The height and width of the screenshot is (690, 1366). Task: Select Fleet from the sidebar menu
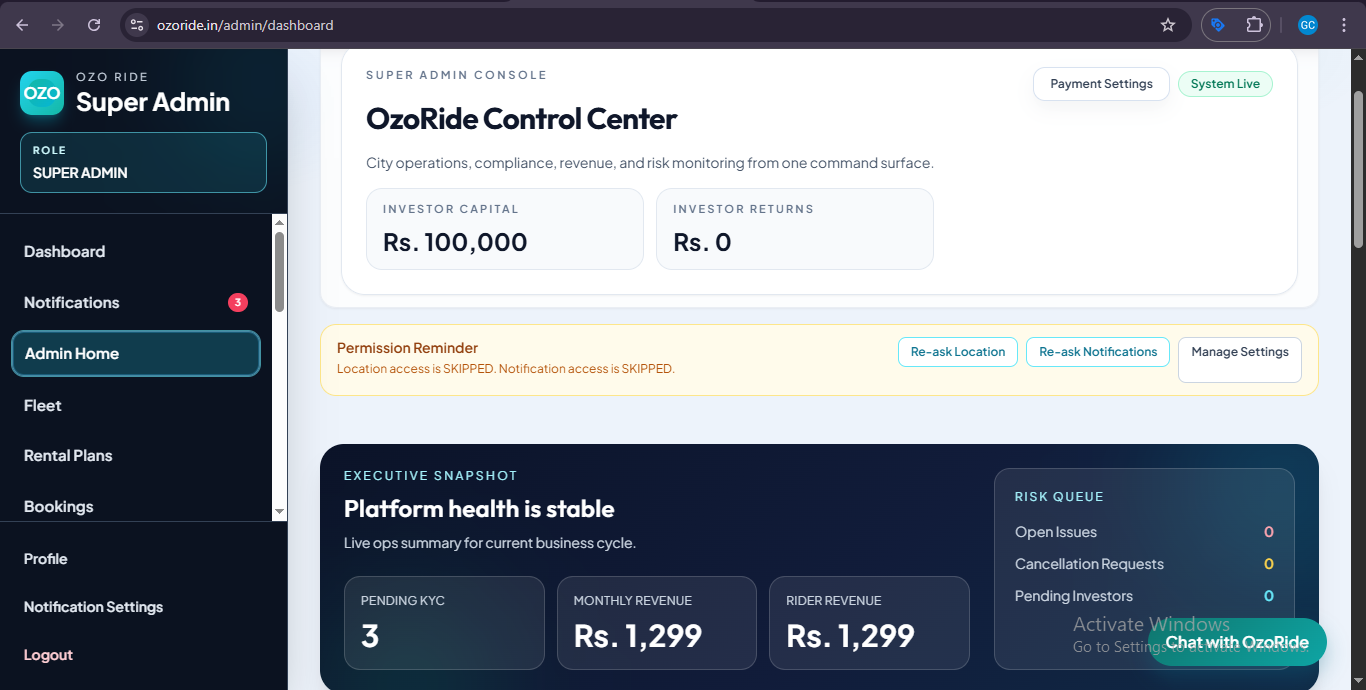click(42, 405)
